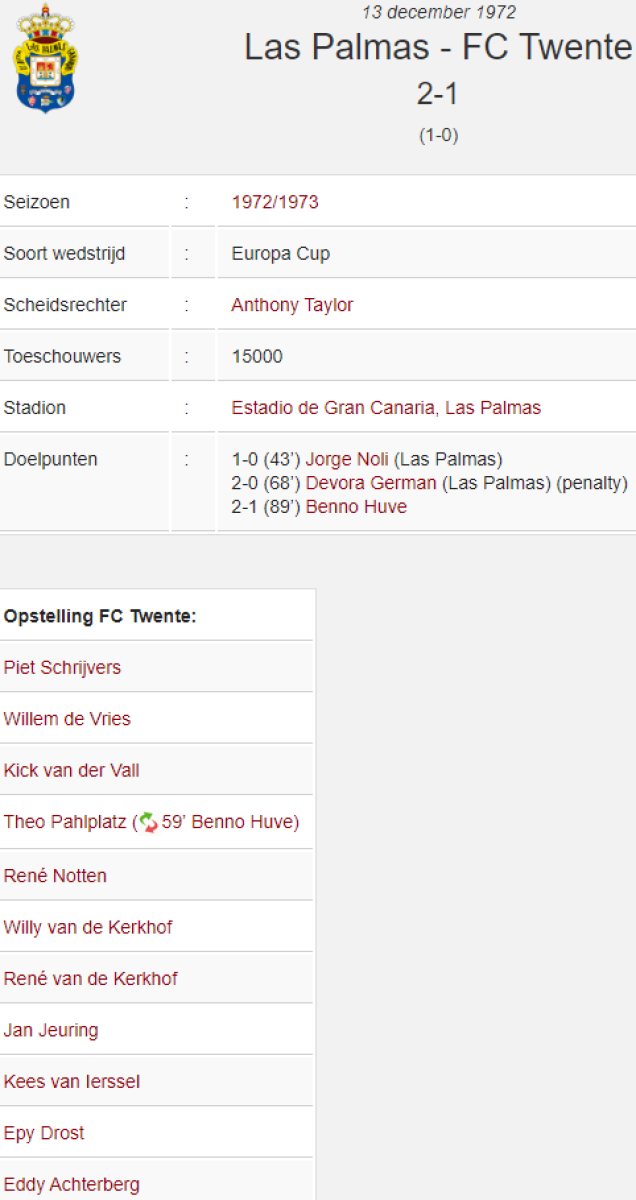Viewport: 636px width, 1200px height.
Task: Click the Las Palmas club crest logo
Action: tap(45, 58)
